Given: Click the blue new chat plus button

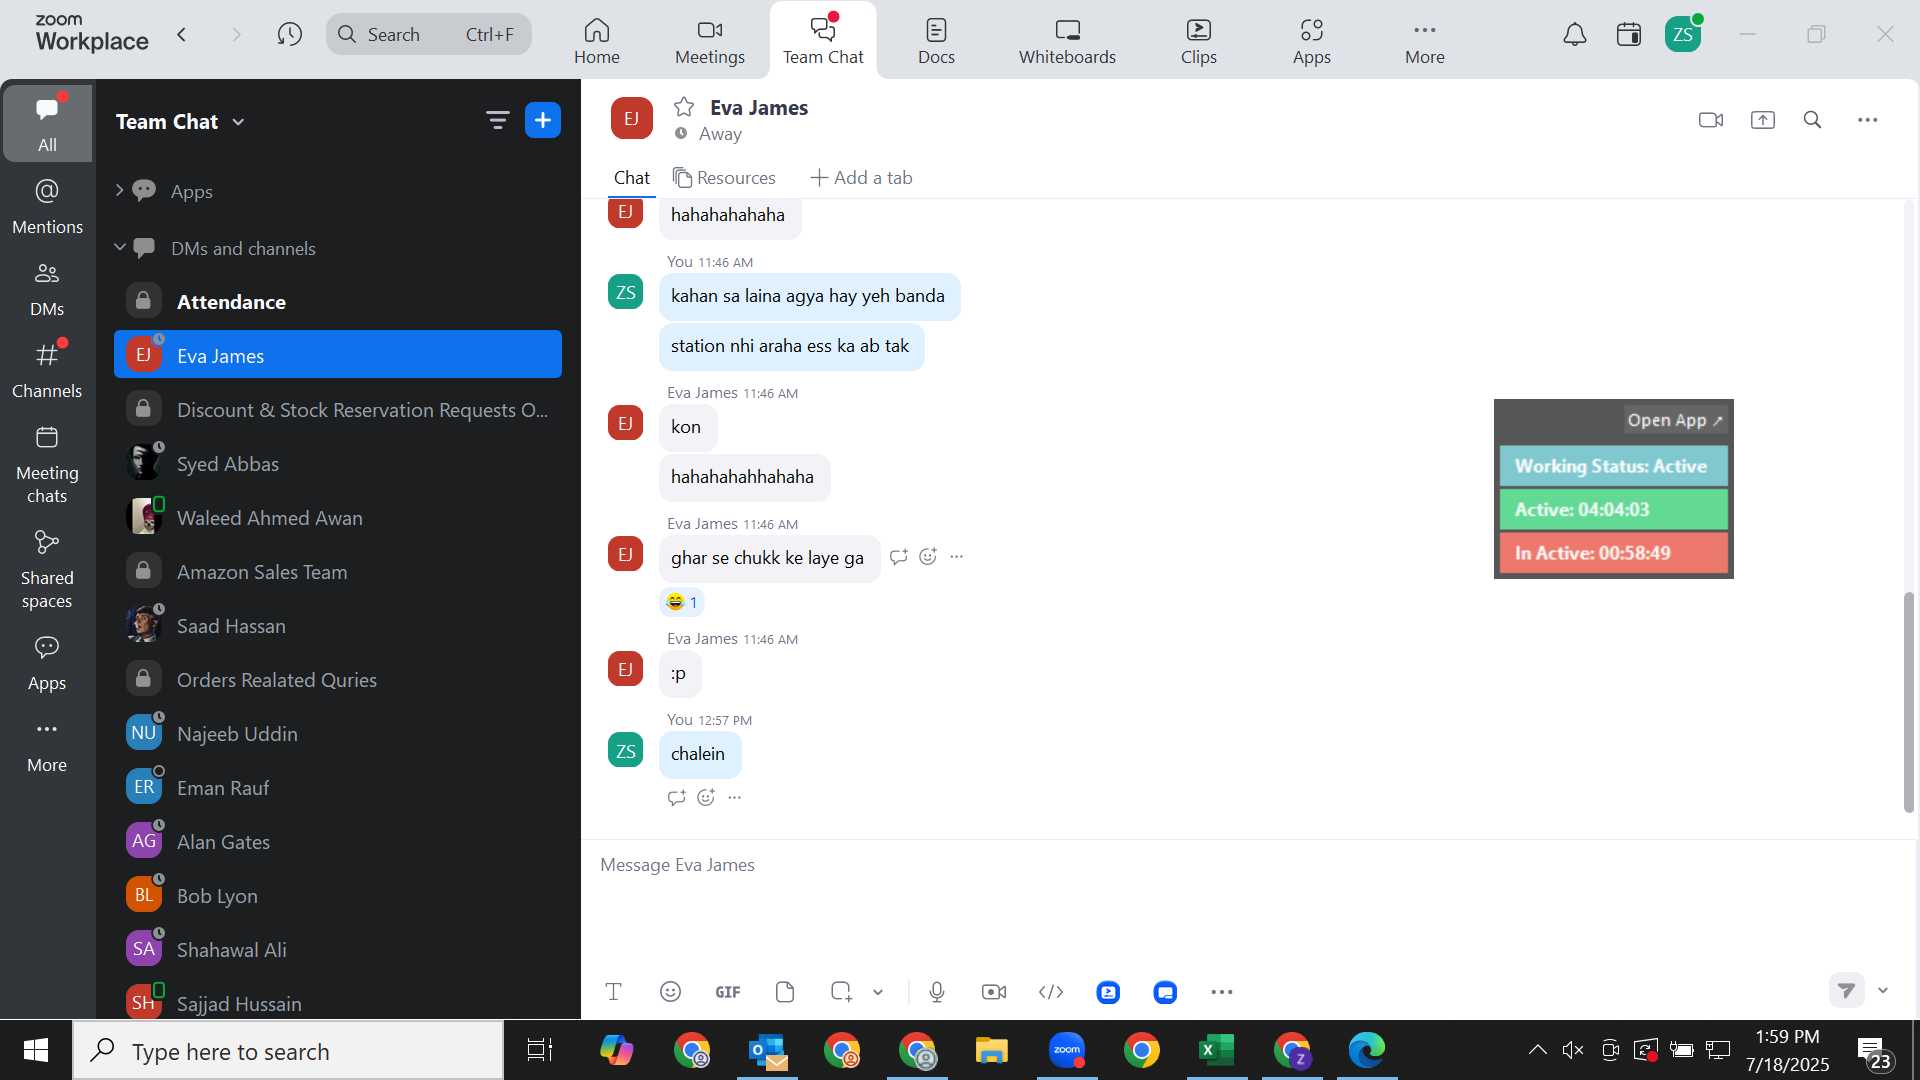Looking at the screenshot, I should (x=543, y=121).
